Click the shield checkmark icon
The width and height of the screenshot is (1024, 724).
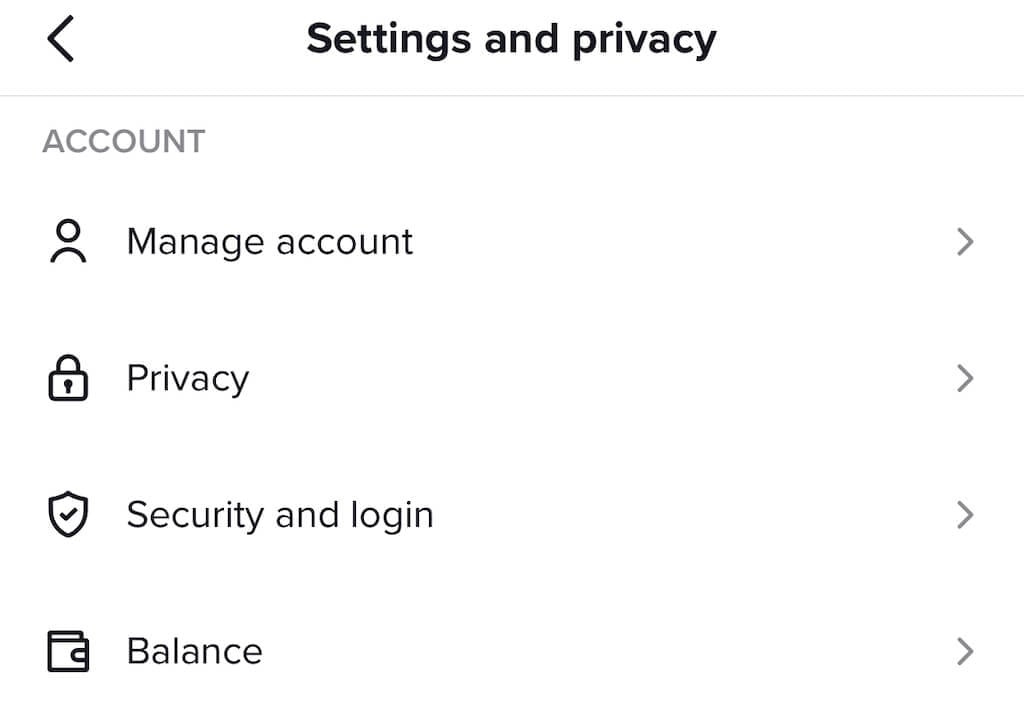coord(68,515)
